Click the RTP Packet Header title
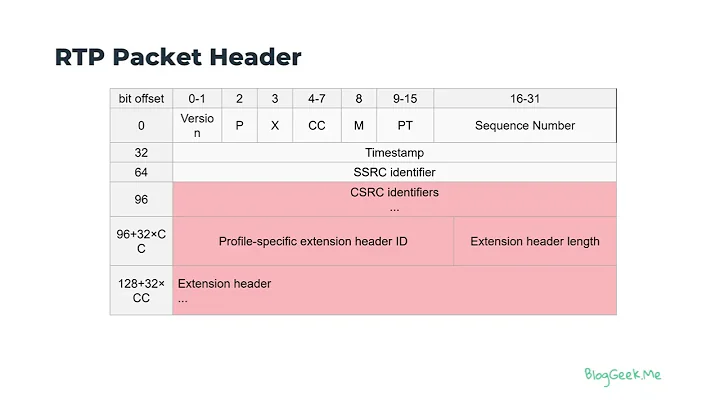The height and width of the screenshot is (404, 720). coord(178,57)
